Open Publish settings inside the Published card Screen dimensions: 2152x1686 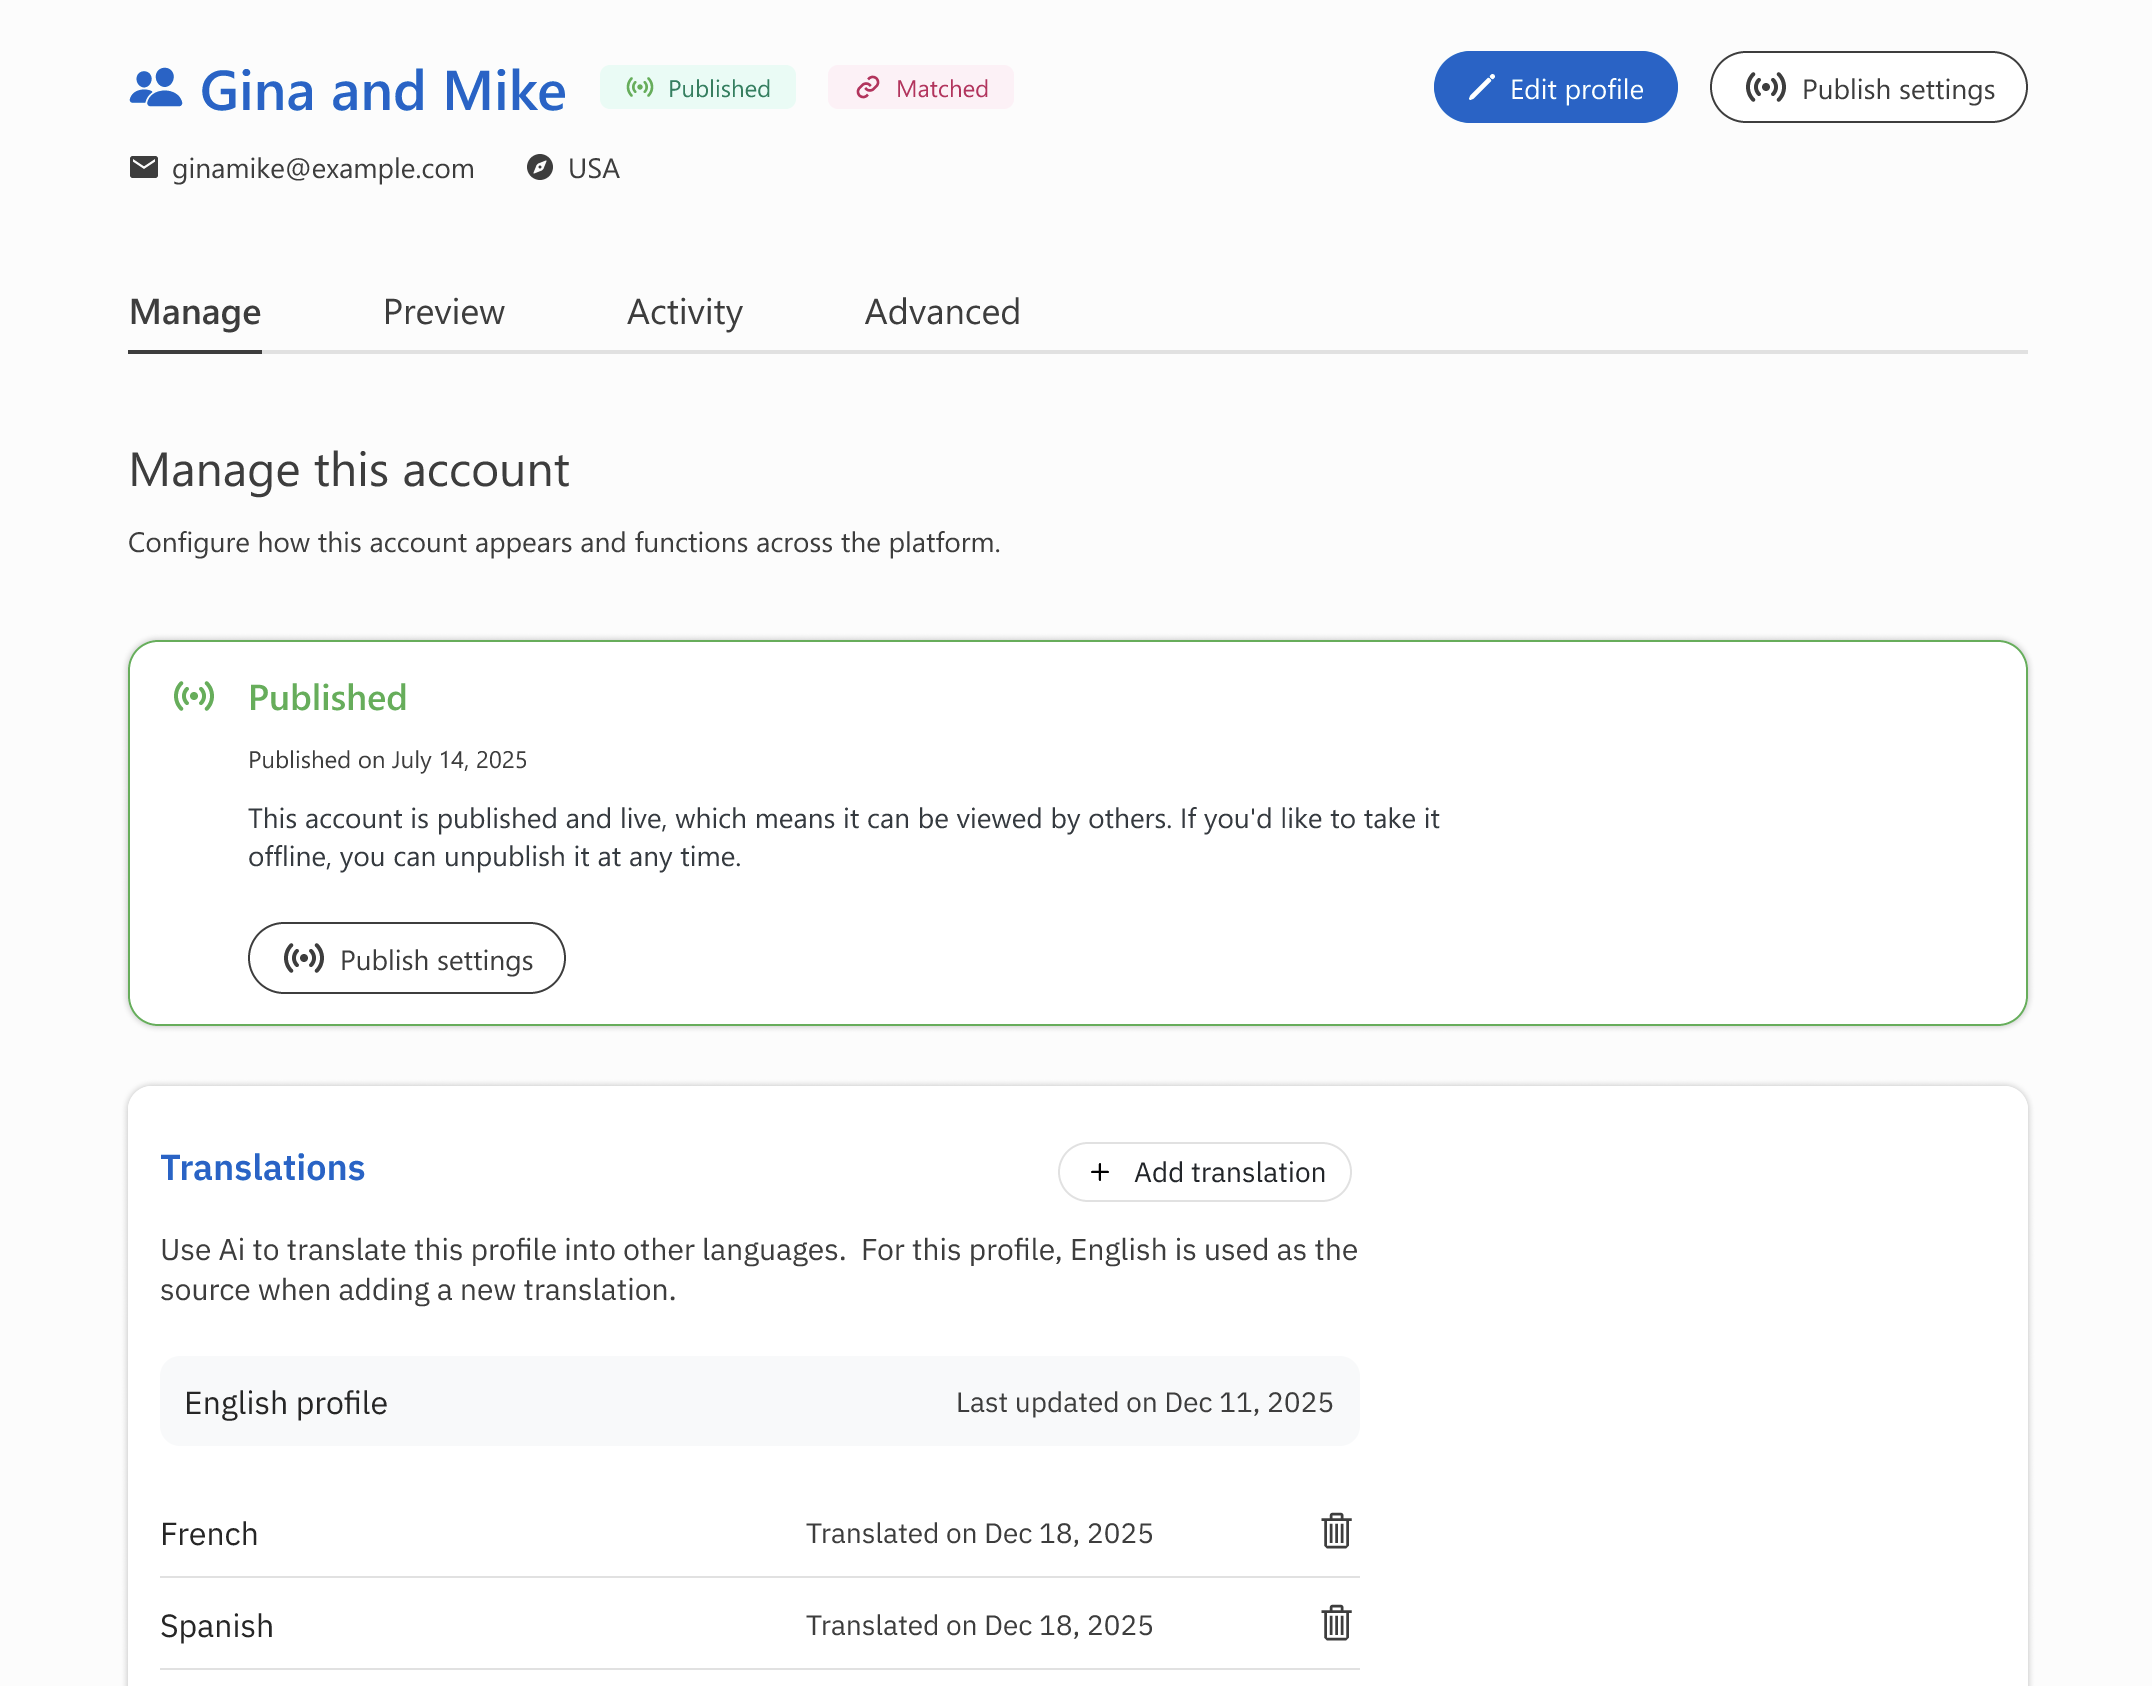pyautogui.click(x=407, y=959)
